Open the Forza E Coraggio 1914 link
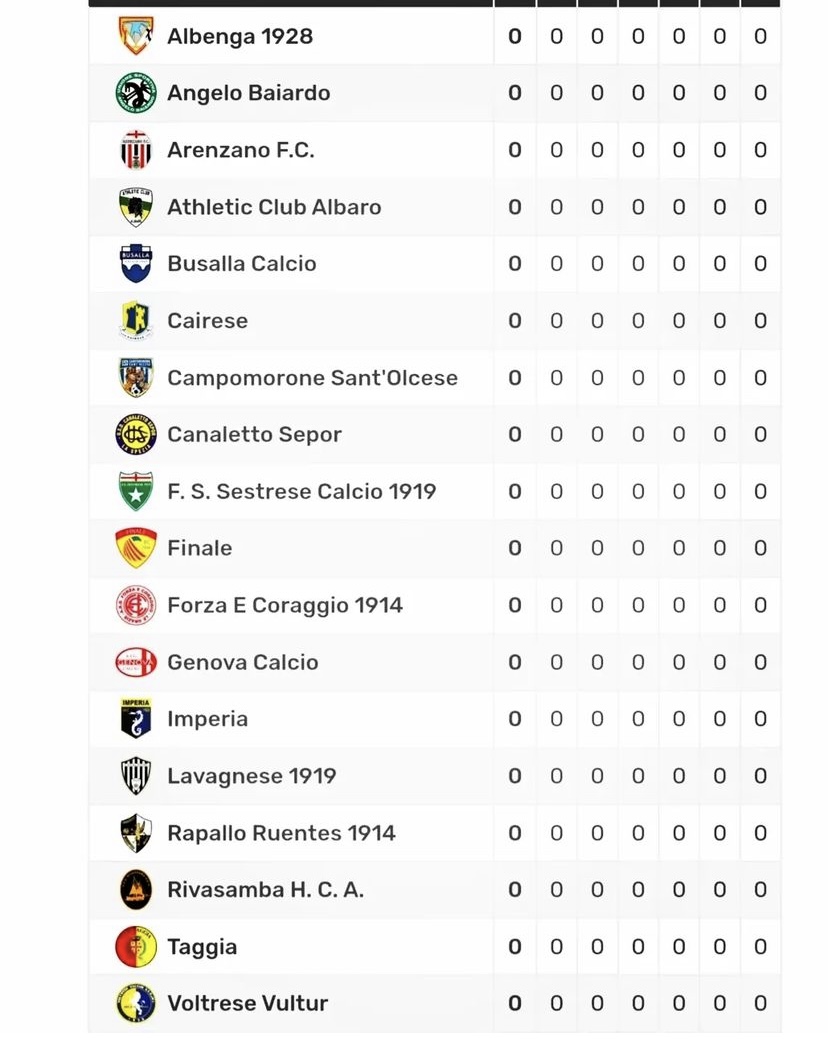 point(285,605)
